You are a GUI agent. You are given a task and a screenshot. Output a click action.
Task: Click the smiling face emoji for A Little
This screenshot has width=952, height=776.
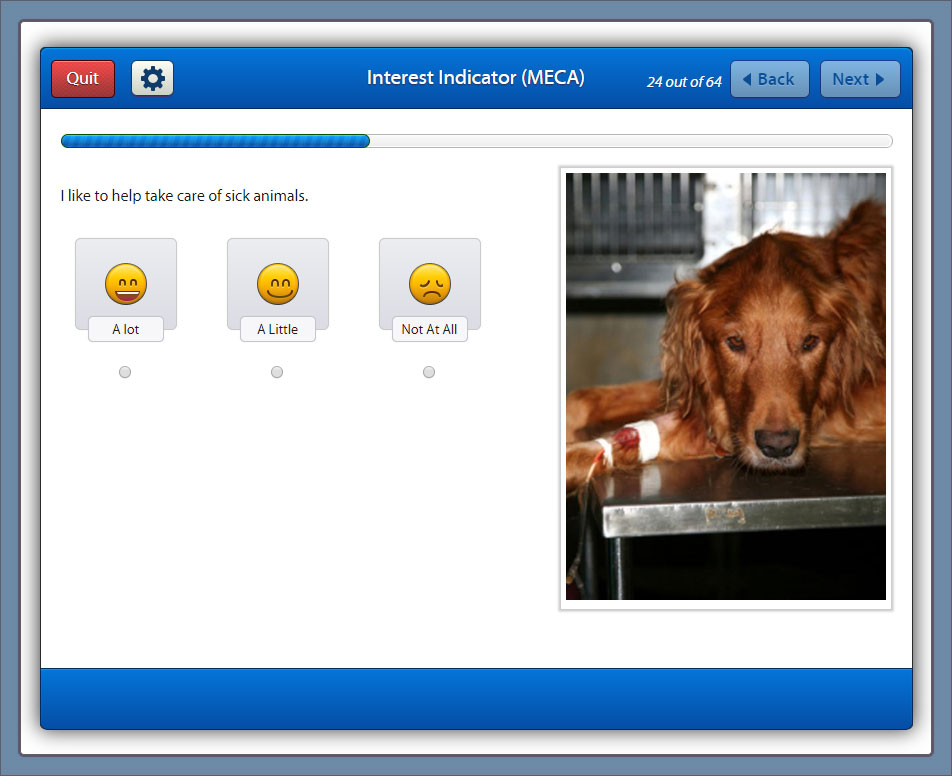coord(278,284)
